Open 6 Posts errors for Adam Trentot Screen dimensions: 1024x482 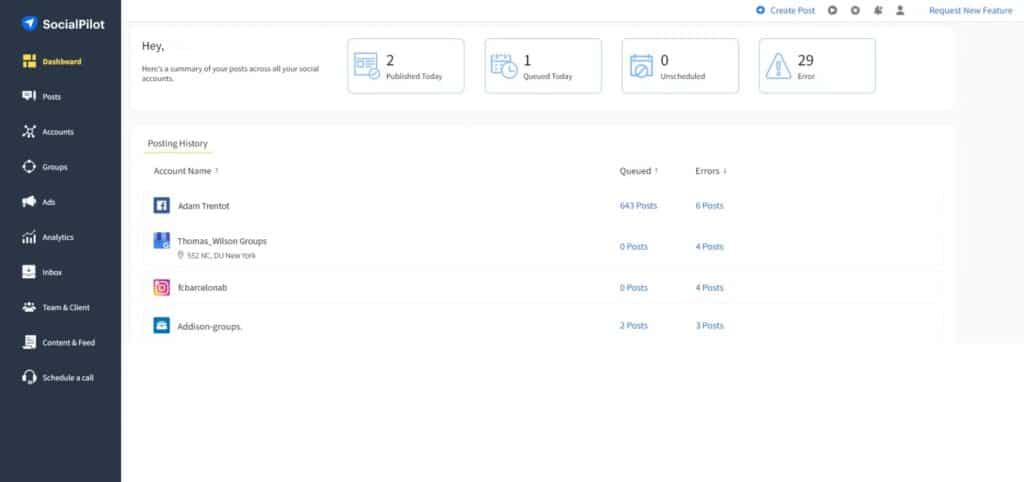tap(709, 206)
